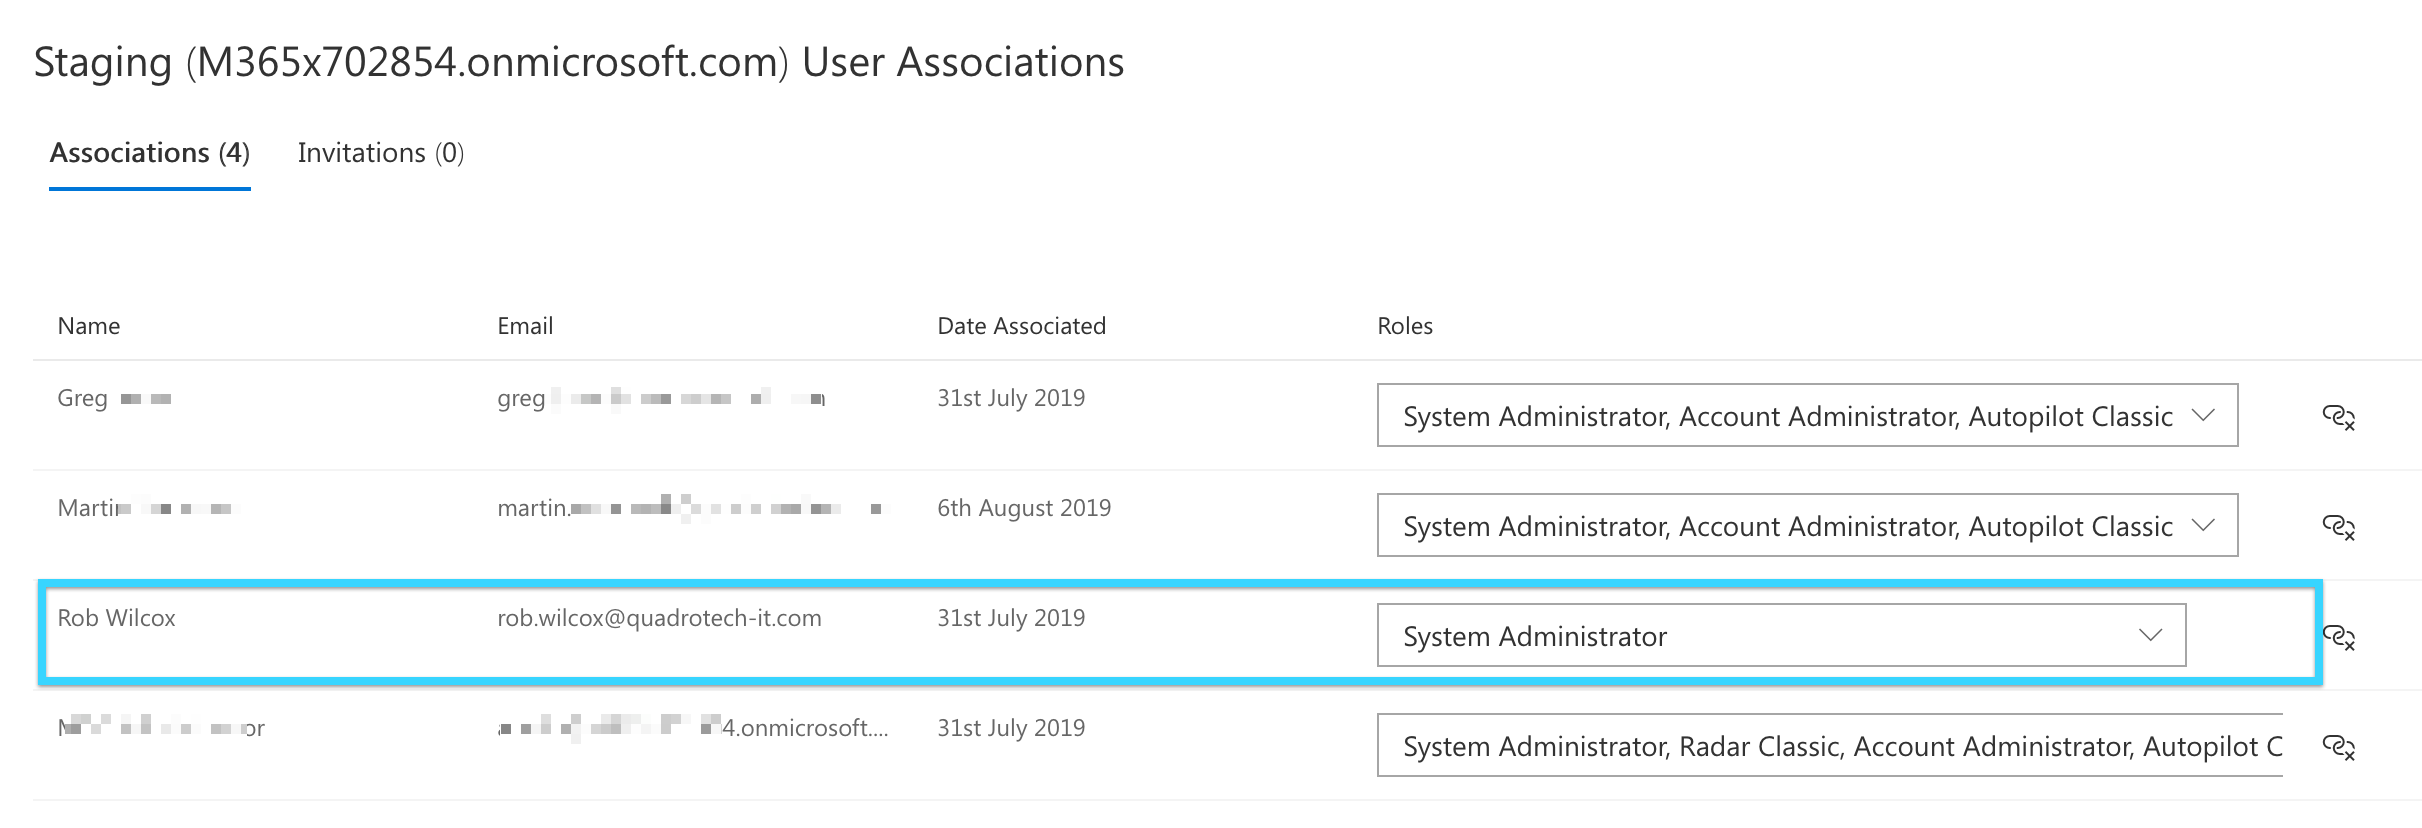
Task: Switch to the Associations (4) tab
Action: pos(150,153)
